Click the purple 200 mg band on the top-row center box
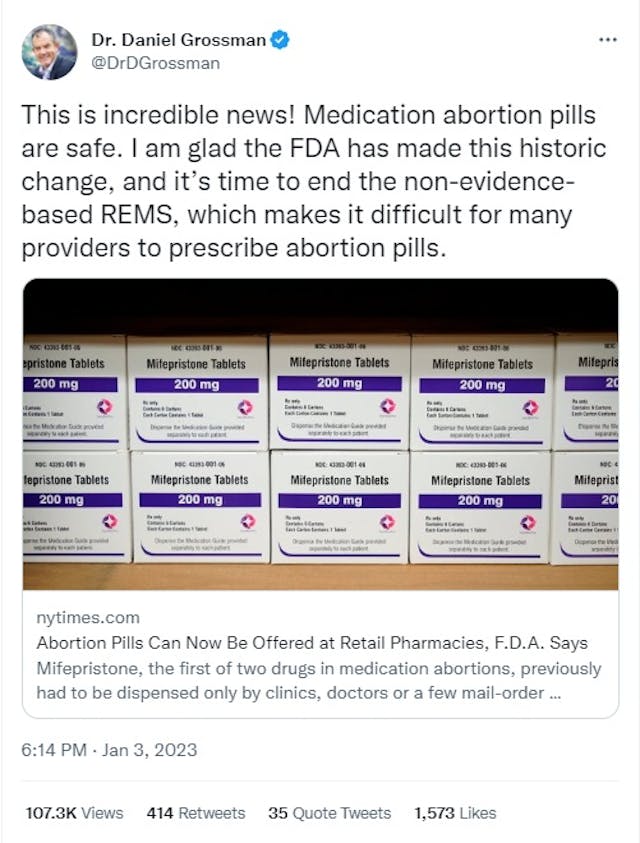Image resolution: width=640 pixels, height=843 pixels. [340, 383]
